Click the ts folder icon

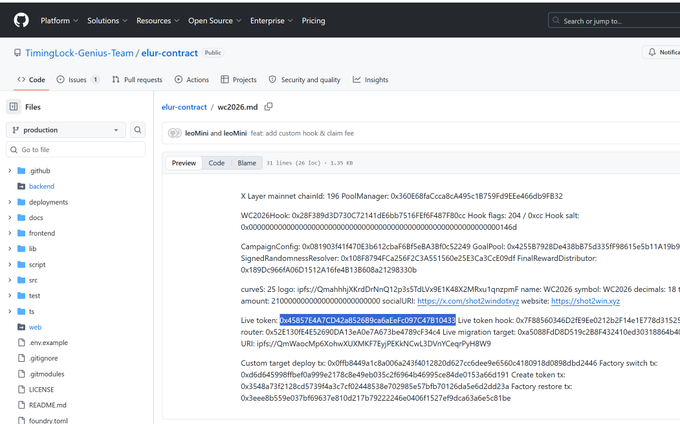click(21, 311)
